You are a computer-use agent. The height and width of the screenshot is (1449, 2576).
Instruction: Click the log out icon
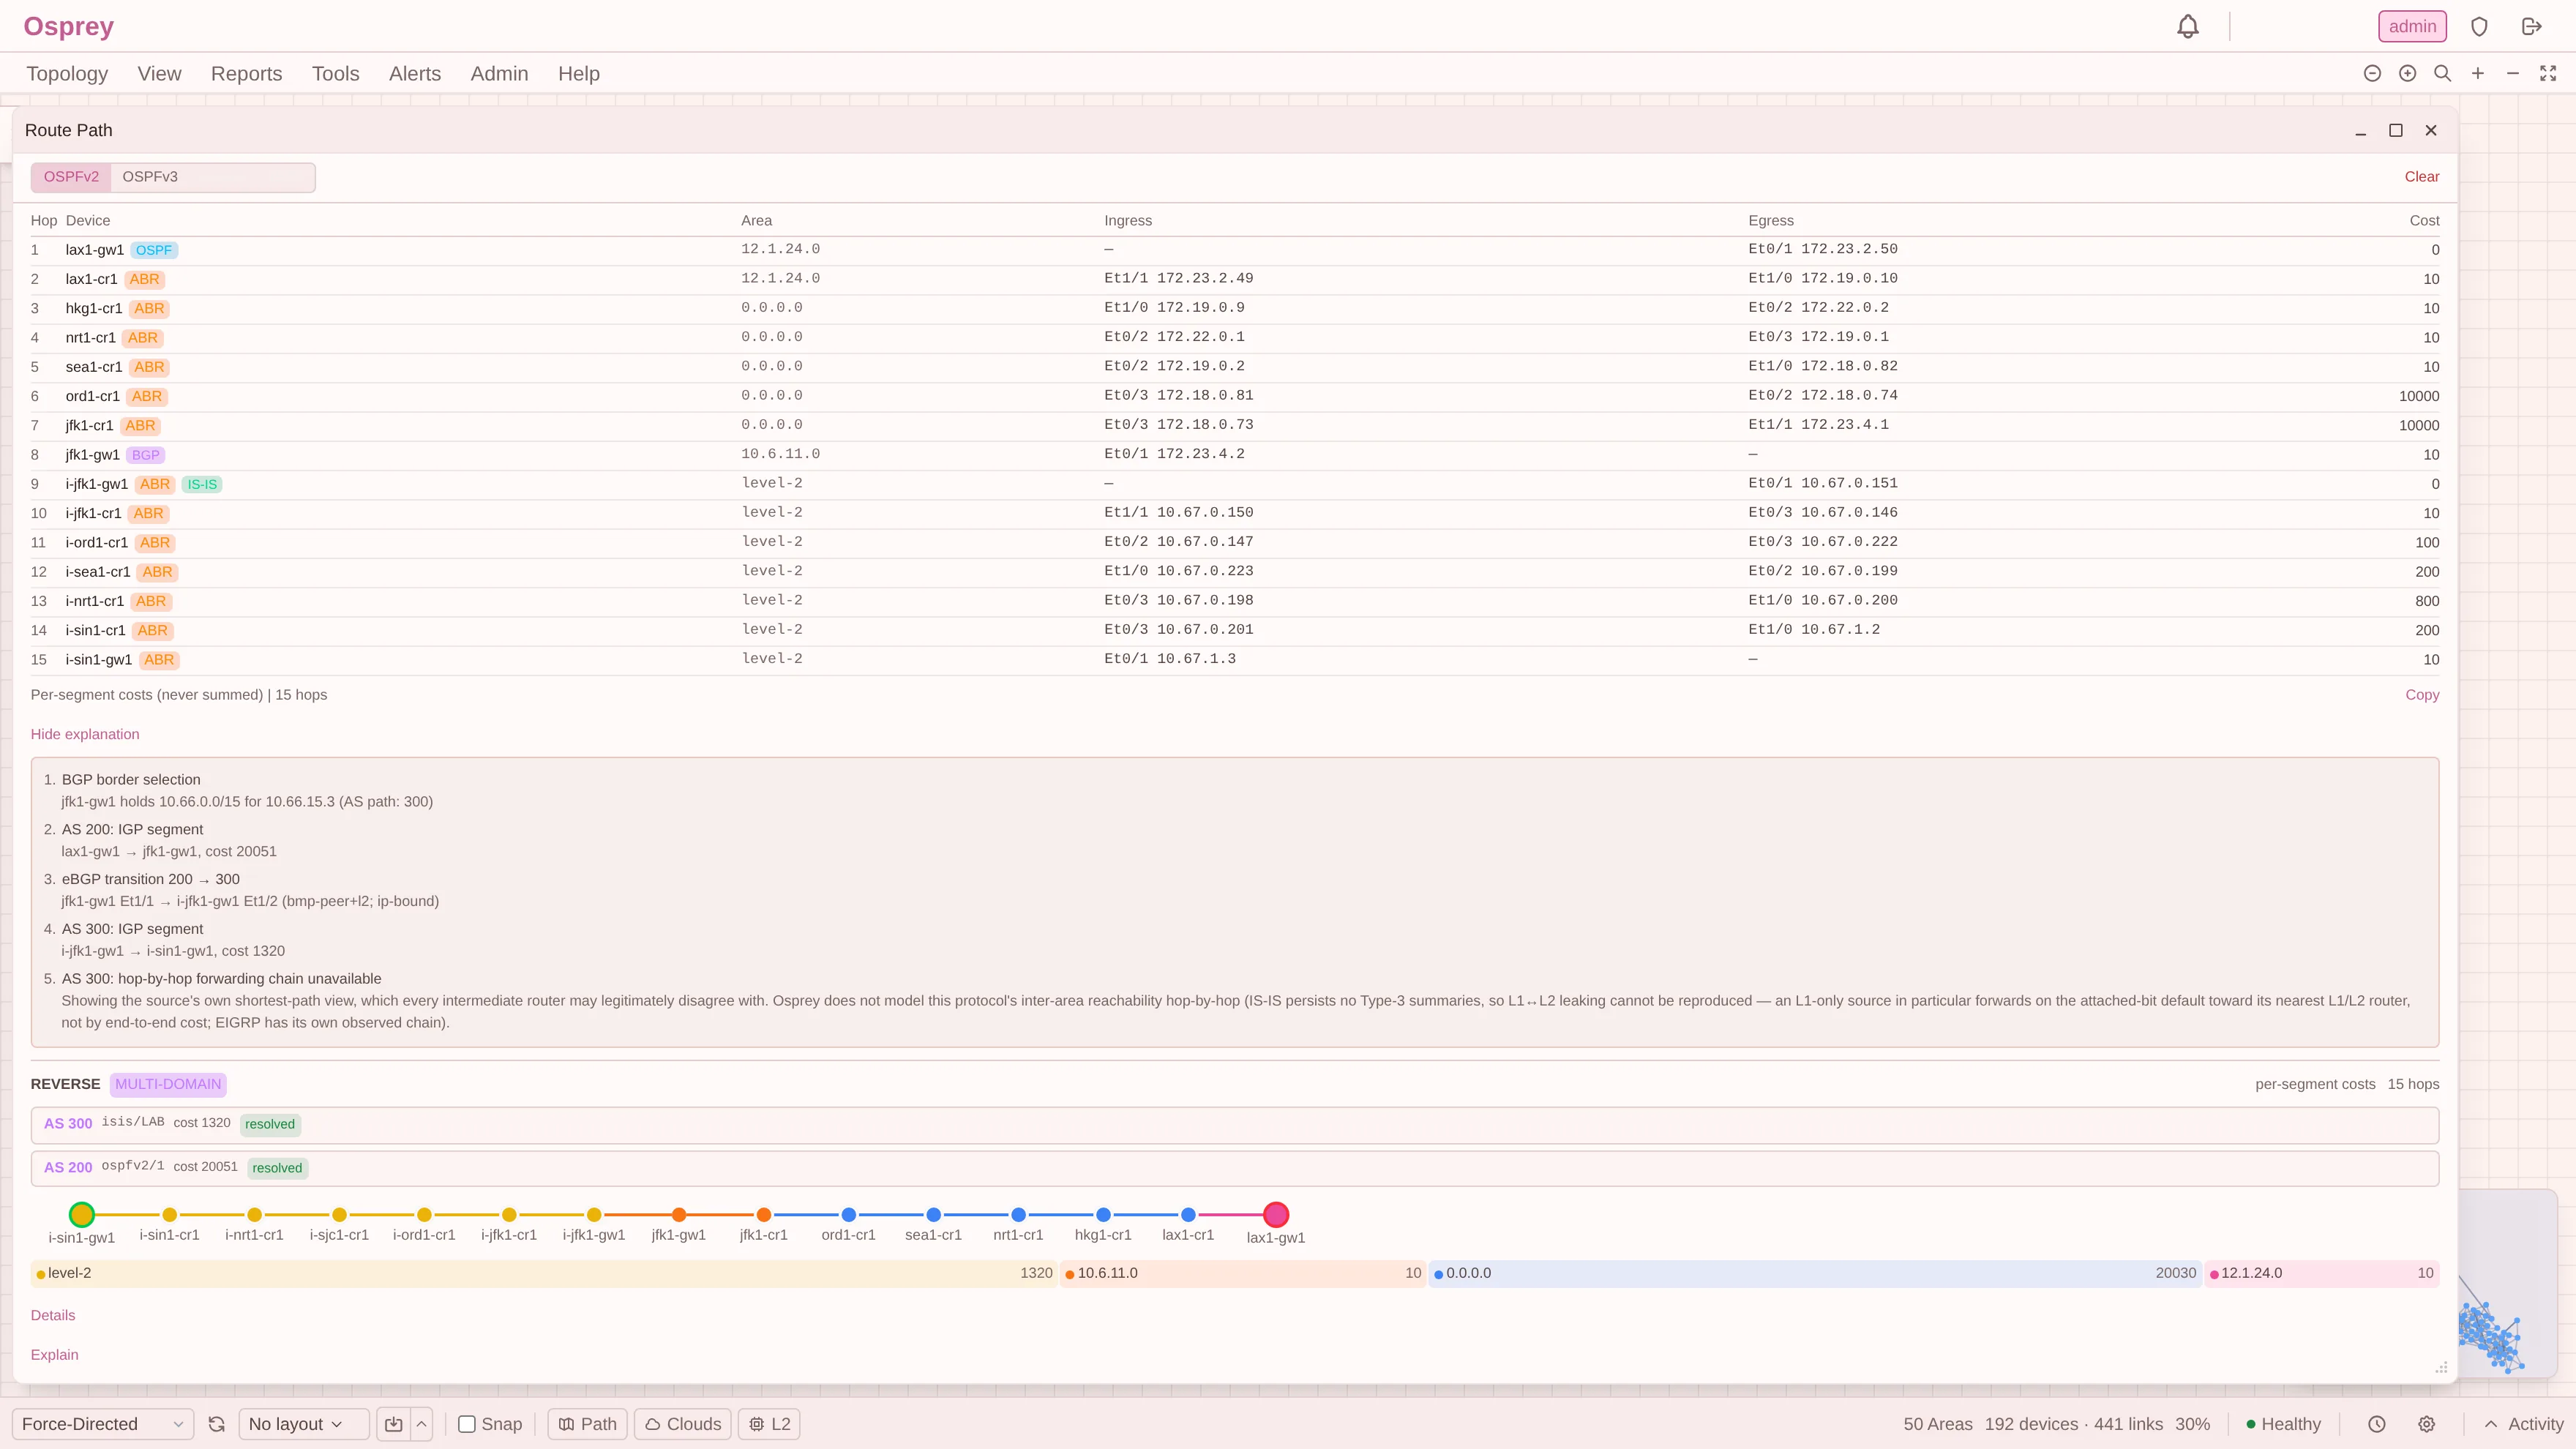point(2532,27)
